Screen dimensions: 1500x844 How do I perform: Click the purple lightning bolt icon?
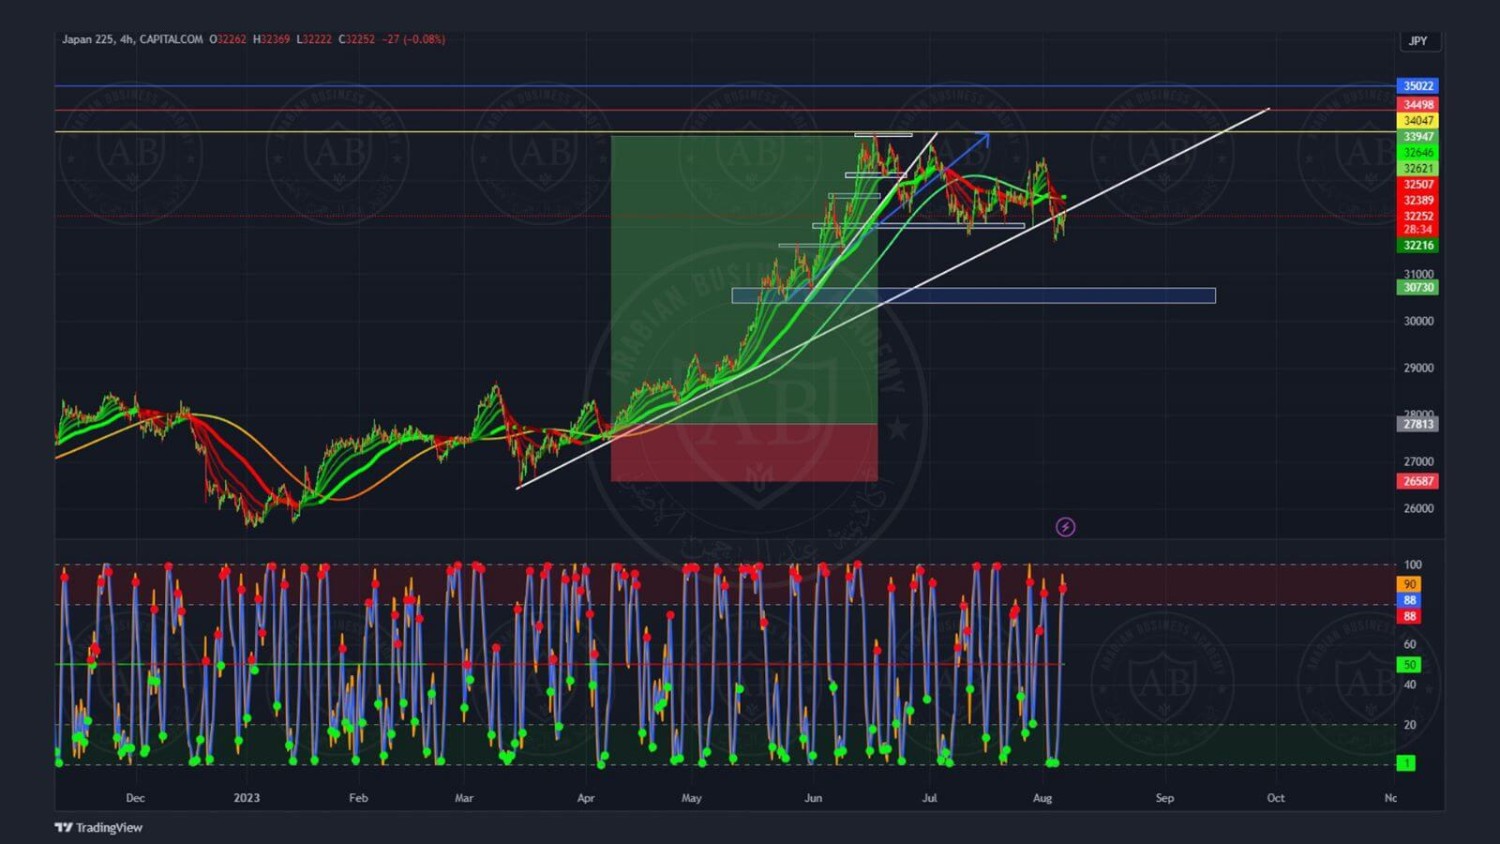coord(1065,527)
